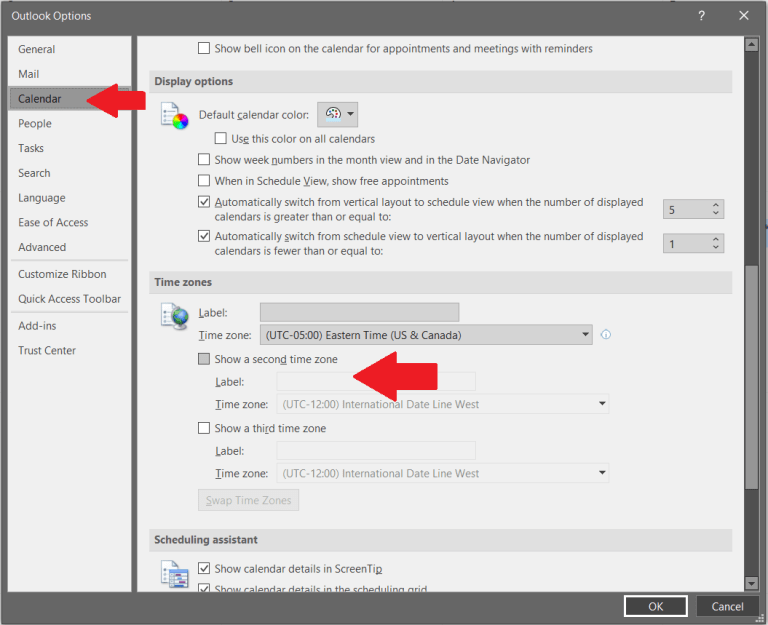Image resolution: width=768 pixels, height=625 pixels.
Task: Toggle 'Show calendar details in ScreenTip'
Action: pos(204,568)
